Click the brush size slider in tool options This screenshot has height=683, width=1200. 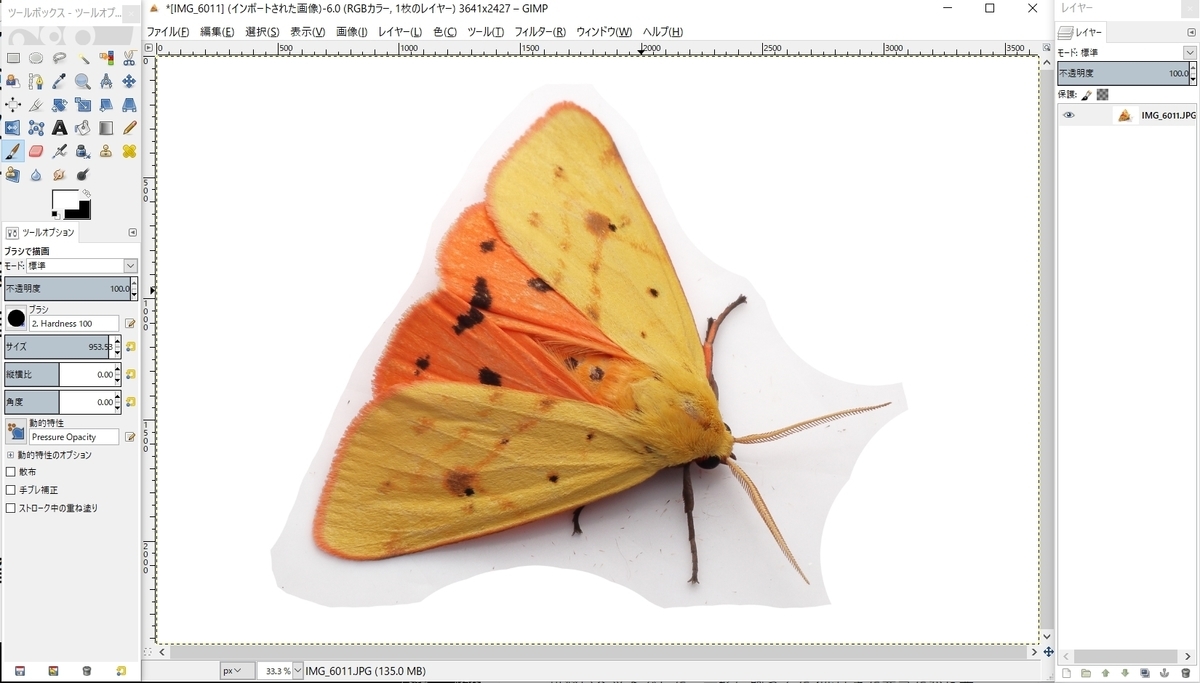pos(63,346)
